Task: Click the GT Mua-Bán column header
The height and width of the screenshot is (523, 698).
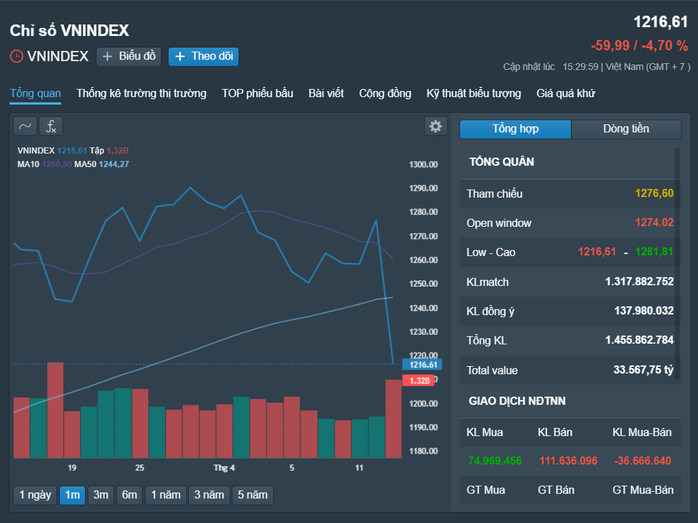Action: pos(643,490)
